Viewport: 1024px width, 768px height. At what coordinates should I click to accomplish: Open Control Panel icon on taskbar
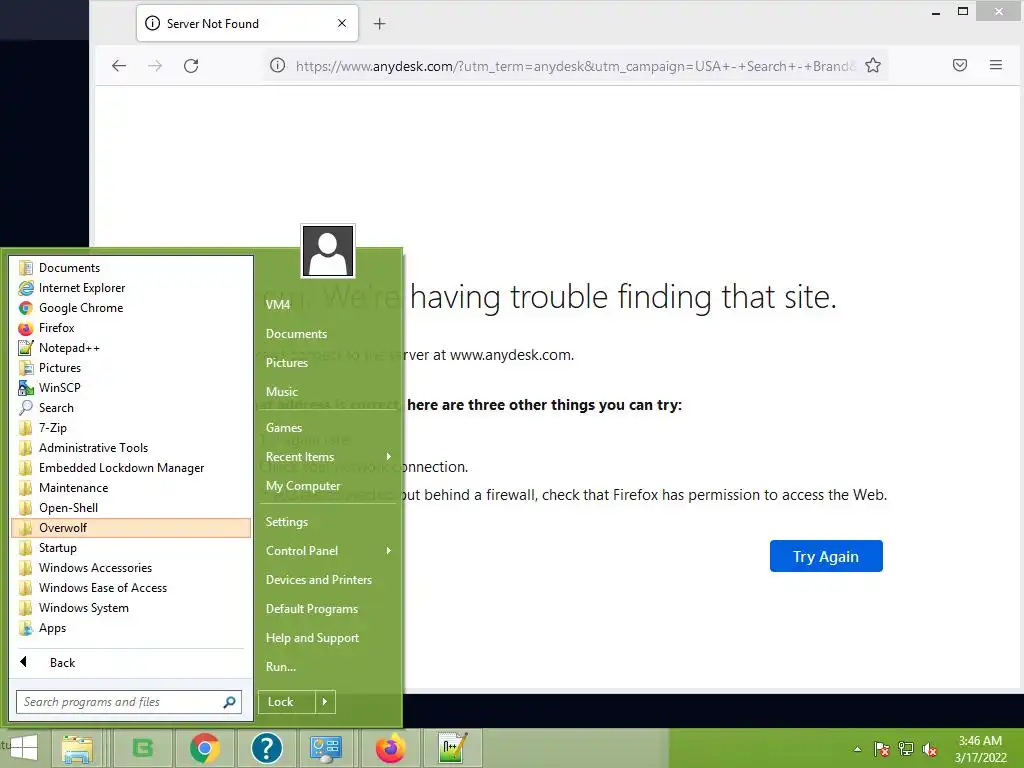(x=325, y=748)
